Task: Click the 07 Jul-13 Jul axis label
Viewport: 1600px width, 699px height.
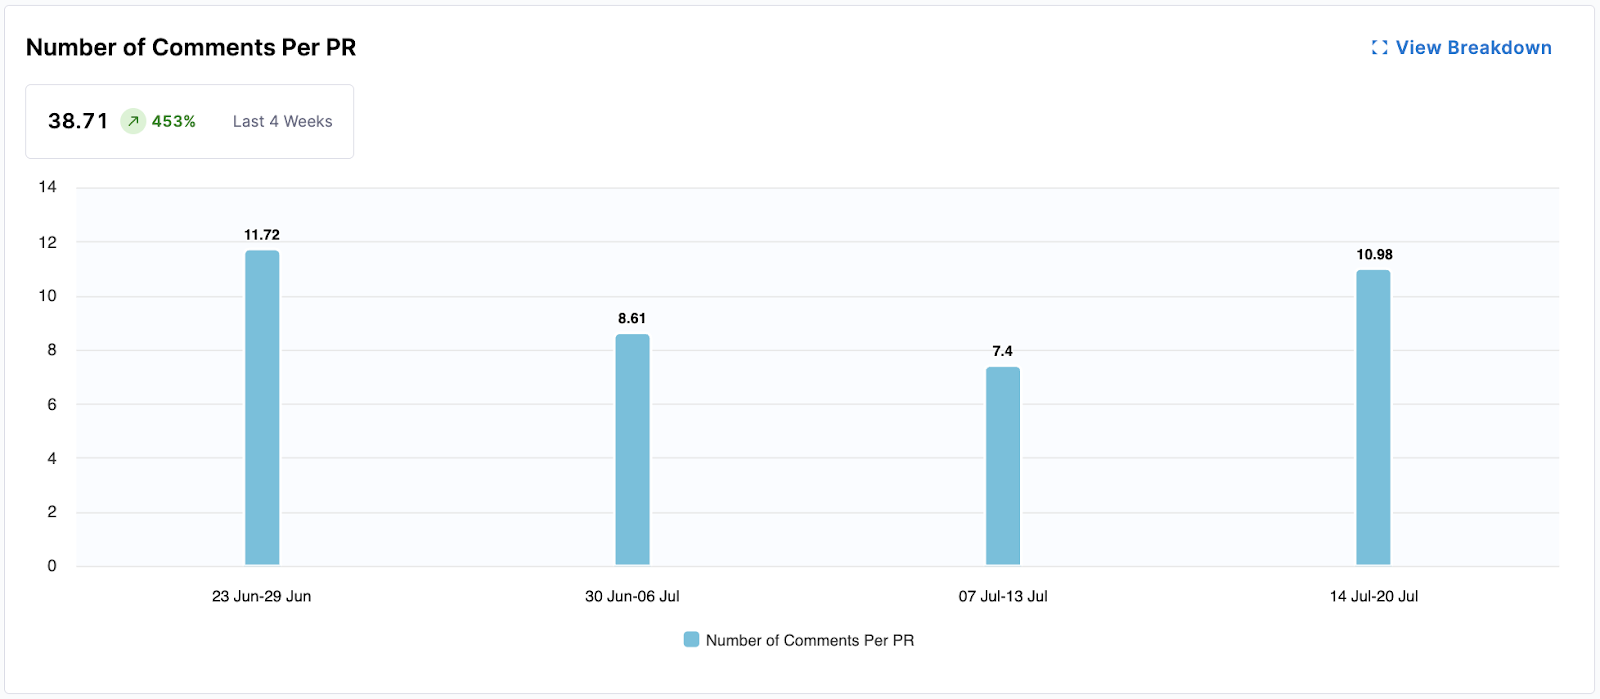Action: 1002,596
